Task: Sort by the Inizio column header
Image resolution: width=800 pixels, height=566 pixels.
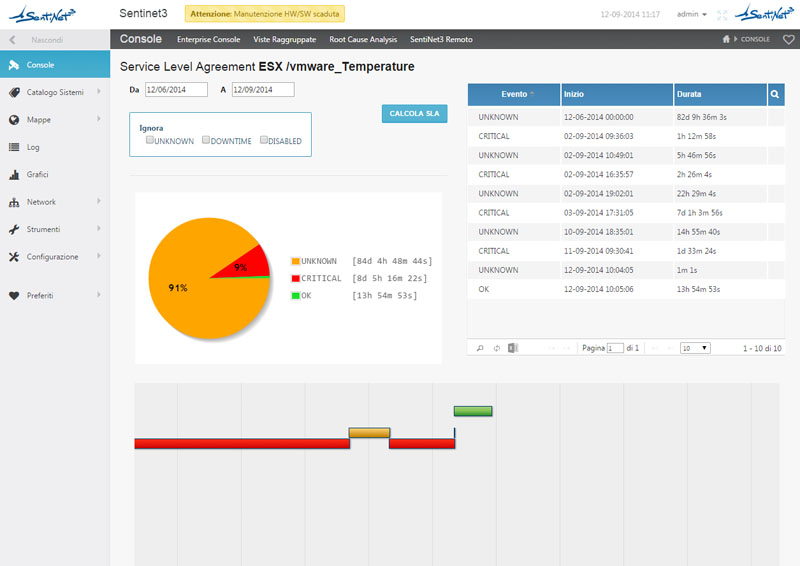Action: coord(617,94)
